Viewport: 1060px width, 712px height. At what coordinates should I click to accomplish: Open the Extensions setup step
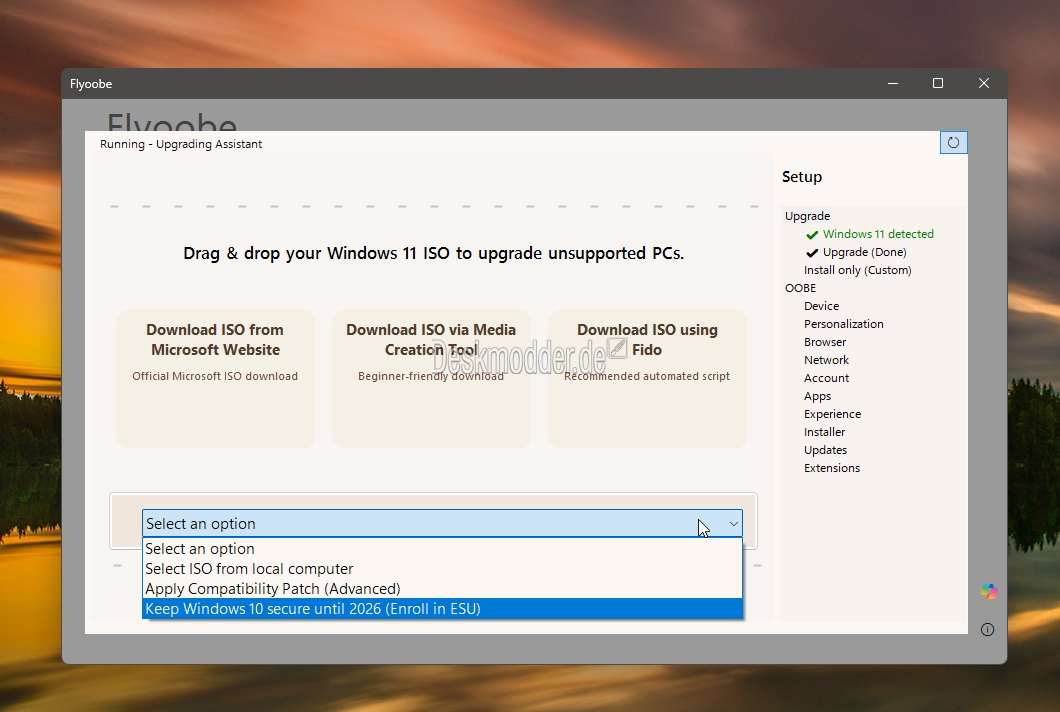pyautogui.click(x=832, y=468)
